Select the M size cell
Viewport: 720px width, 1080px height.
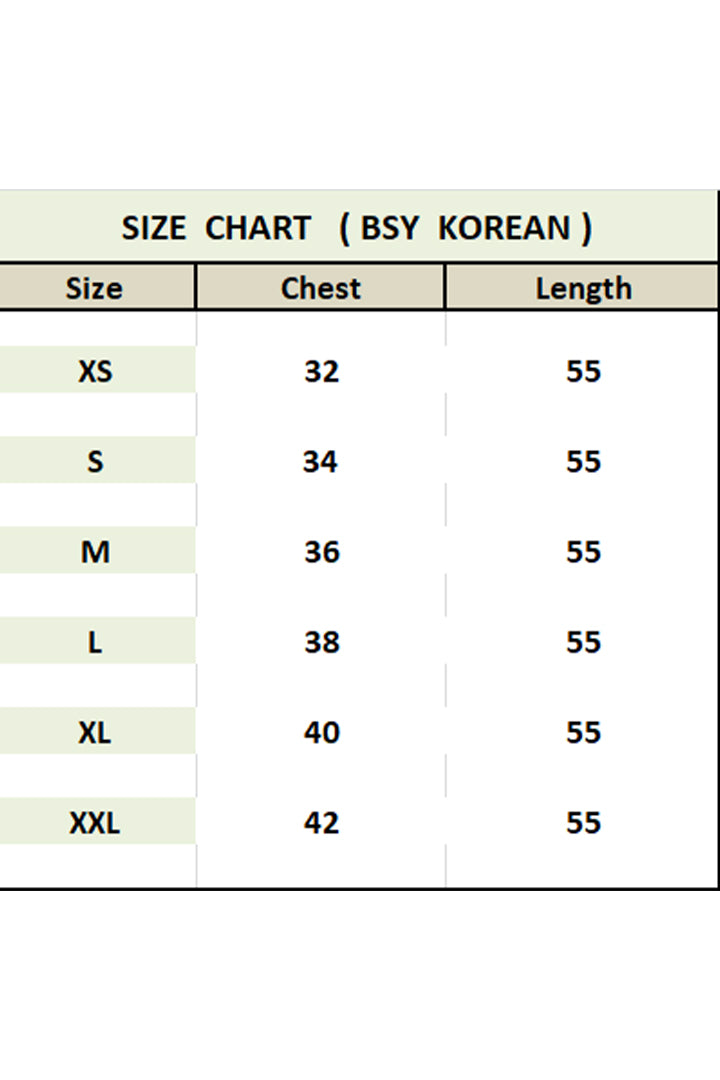[95, 551]
